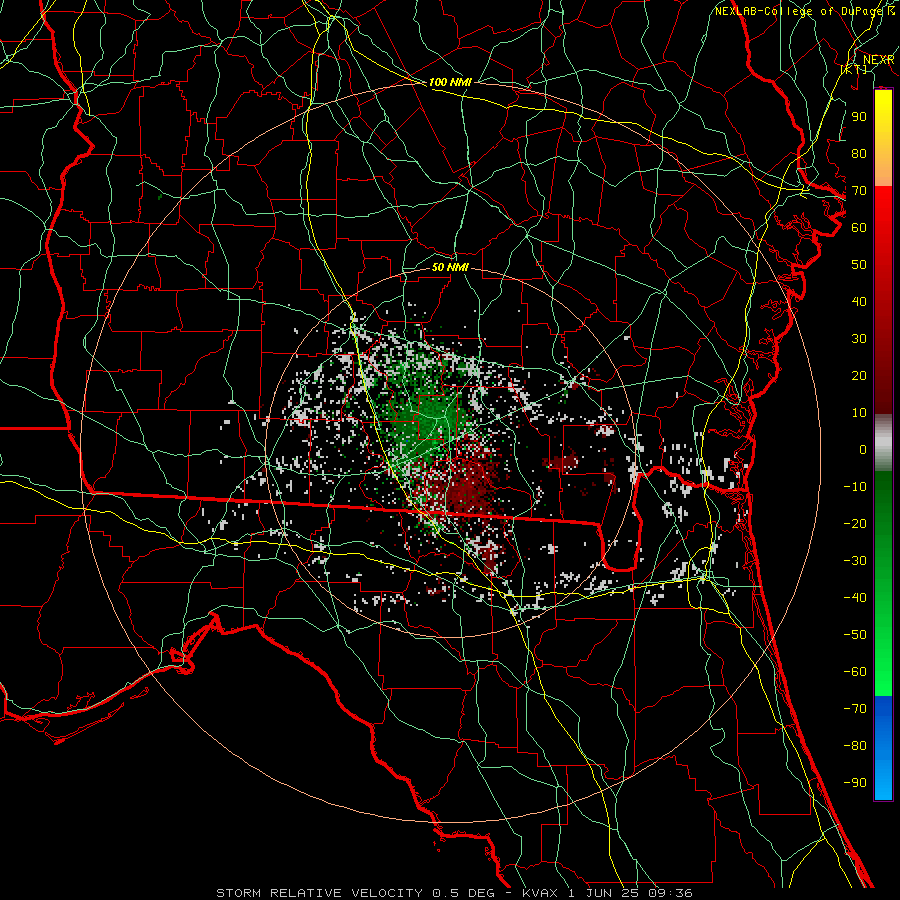
Task: Click the -90 knot scale label
Action: (855, 783)
